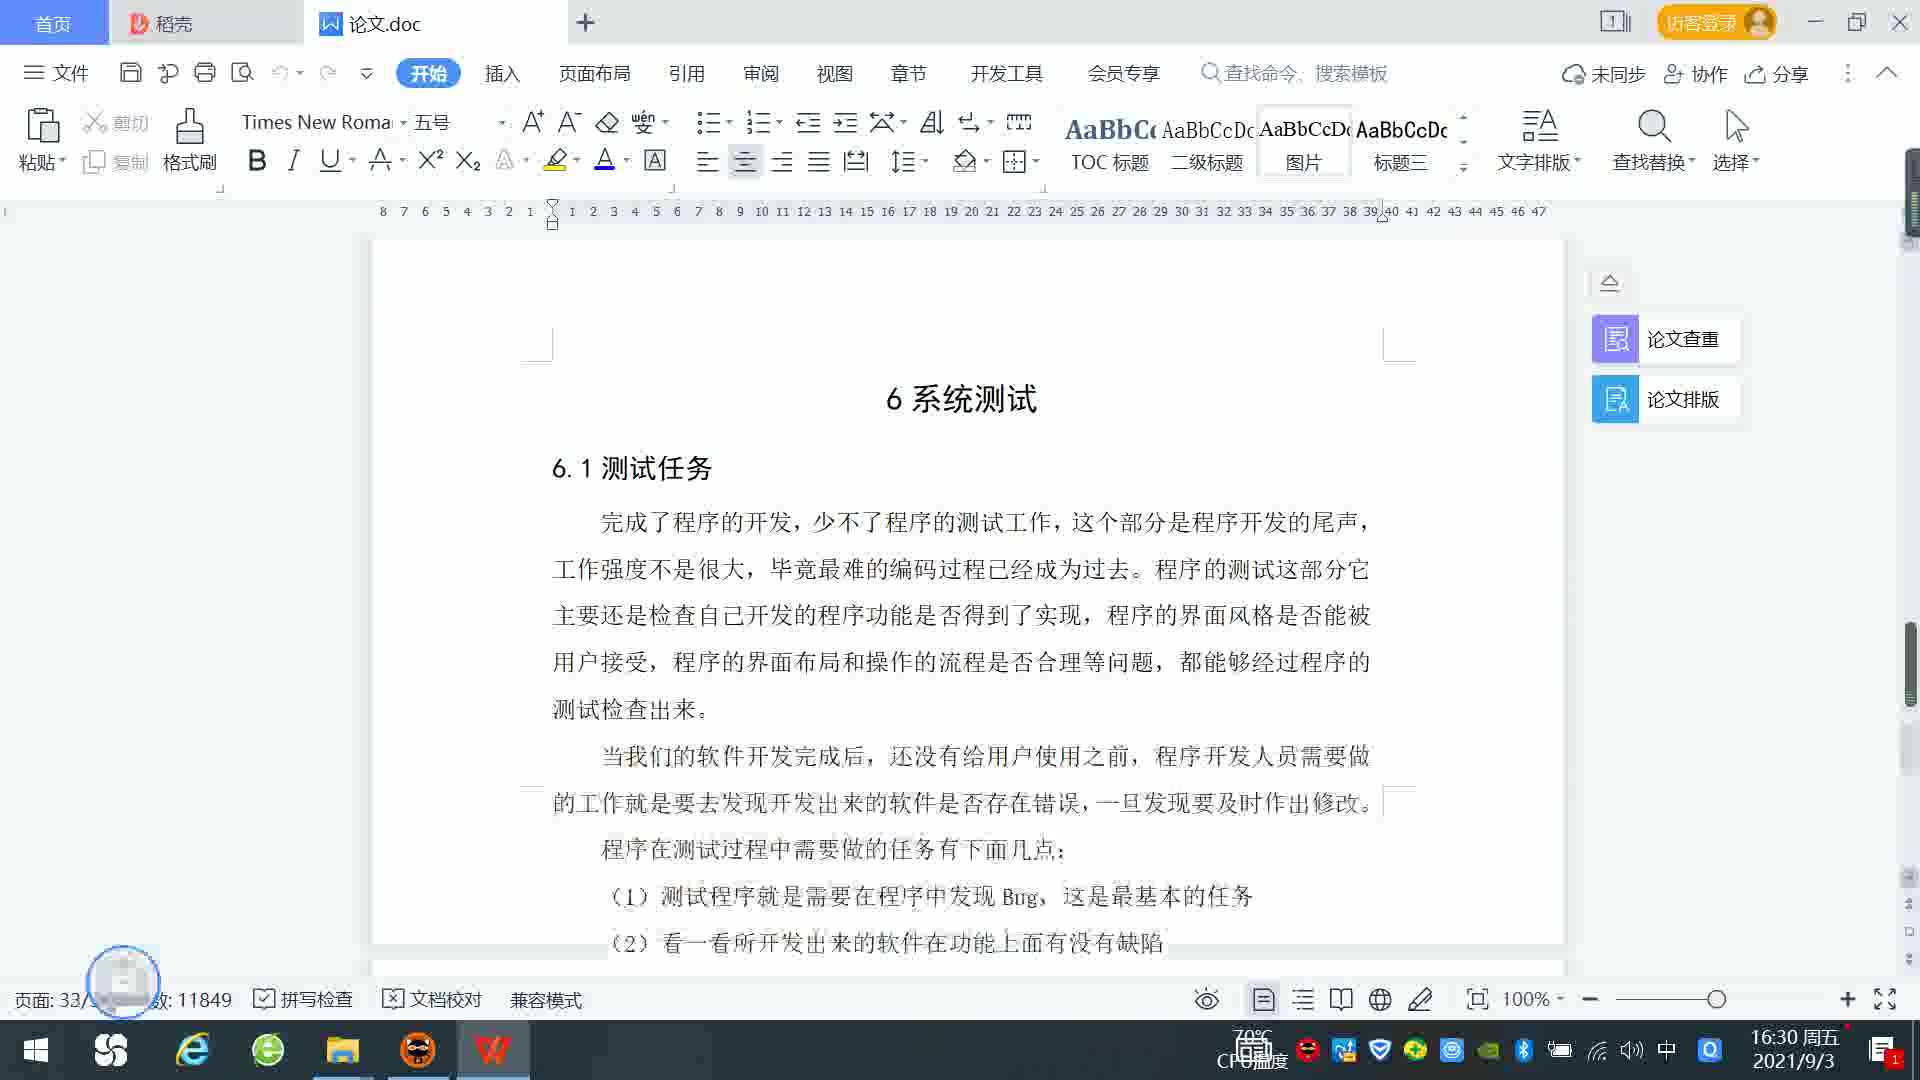This screenshot has width=1920, height=1080.
Task: Click the center alignment icon
Action: [744, 162]
